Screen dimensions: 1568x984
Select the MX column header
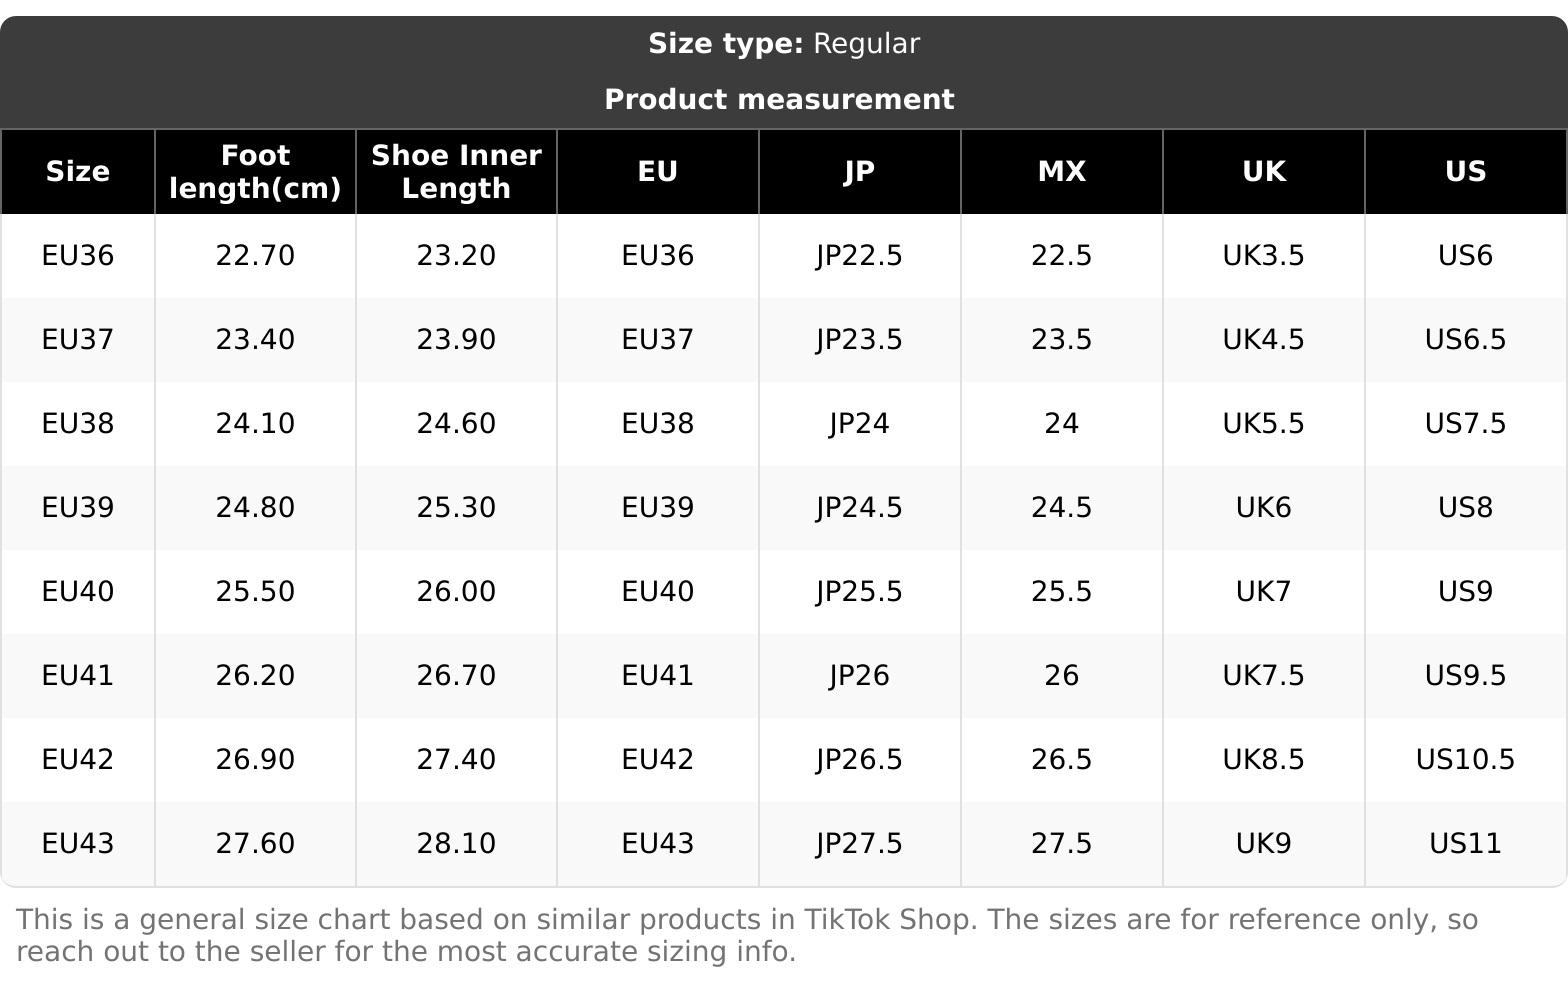[1061, 172]
